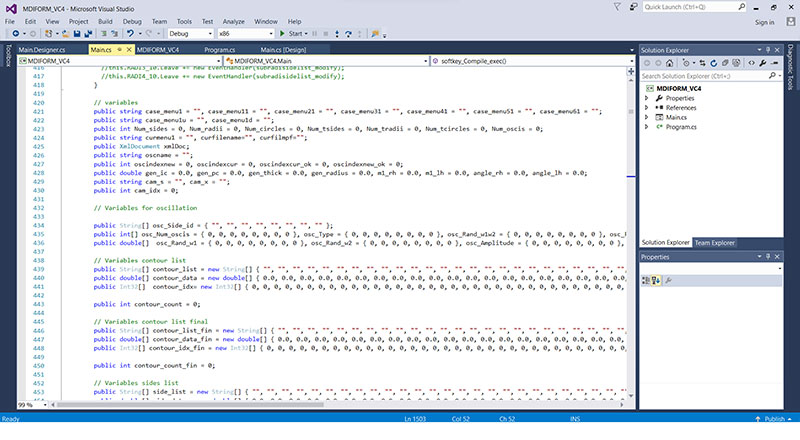The height and width of the screenshot is (440, 800).
Task: Toggle pin on Main.cs tab
Action: coord(119,50)
